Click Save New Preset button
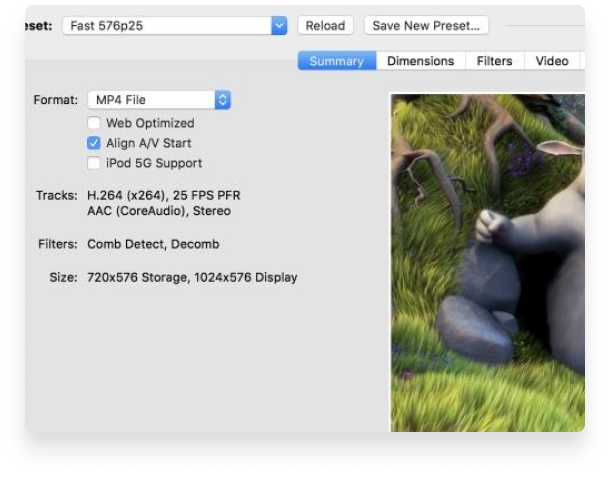The image size is (610, 477). coord(426,26)
